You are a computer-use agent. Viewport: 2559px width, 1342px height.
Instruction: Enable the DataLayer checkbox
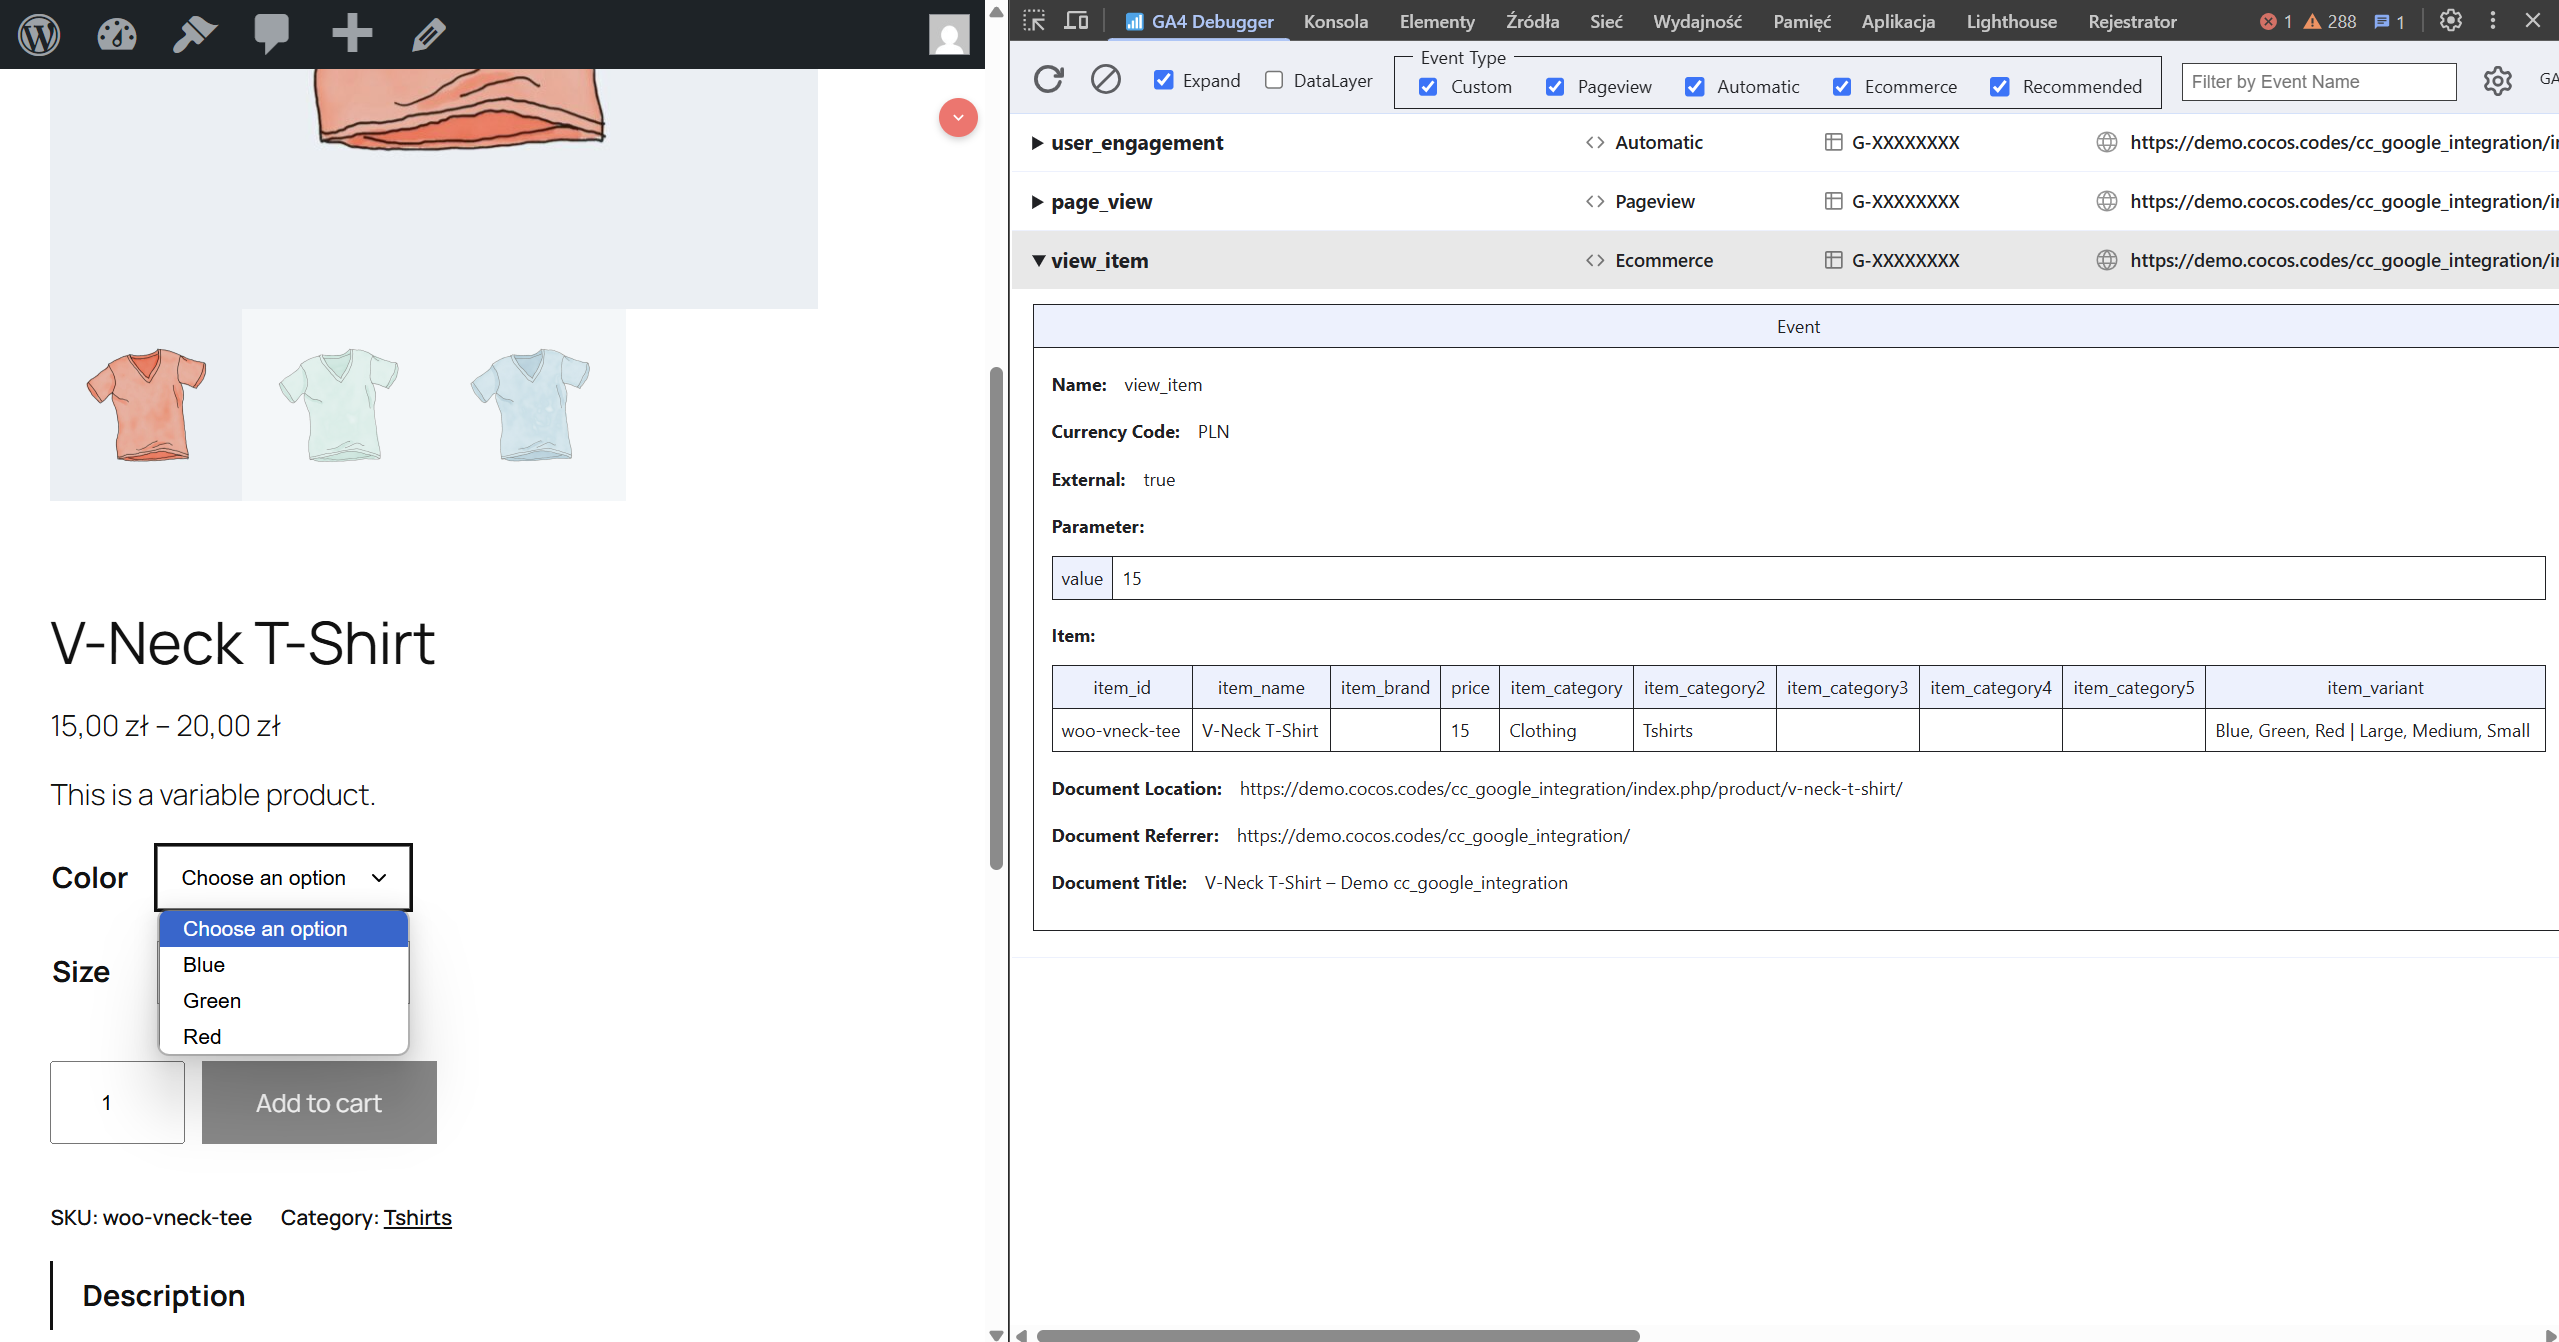coord(1273,80)
